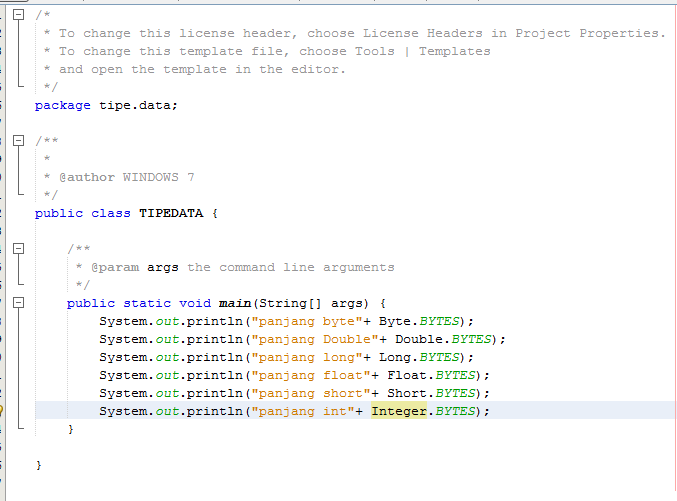Collapse the license header comment fold
Image resolution: width=677 pixels, height=501 pixels.
click(18, 15)
